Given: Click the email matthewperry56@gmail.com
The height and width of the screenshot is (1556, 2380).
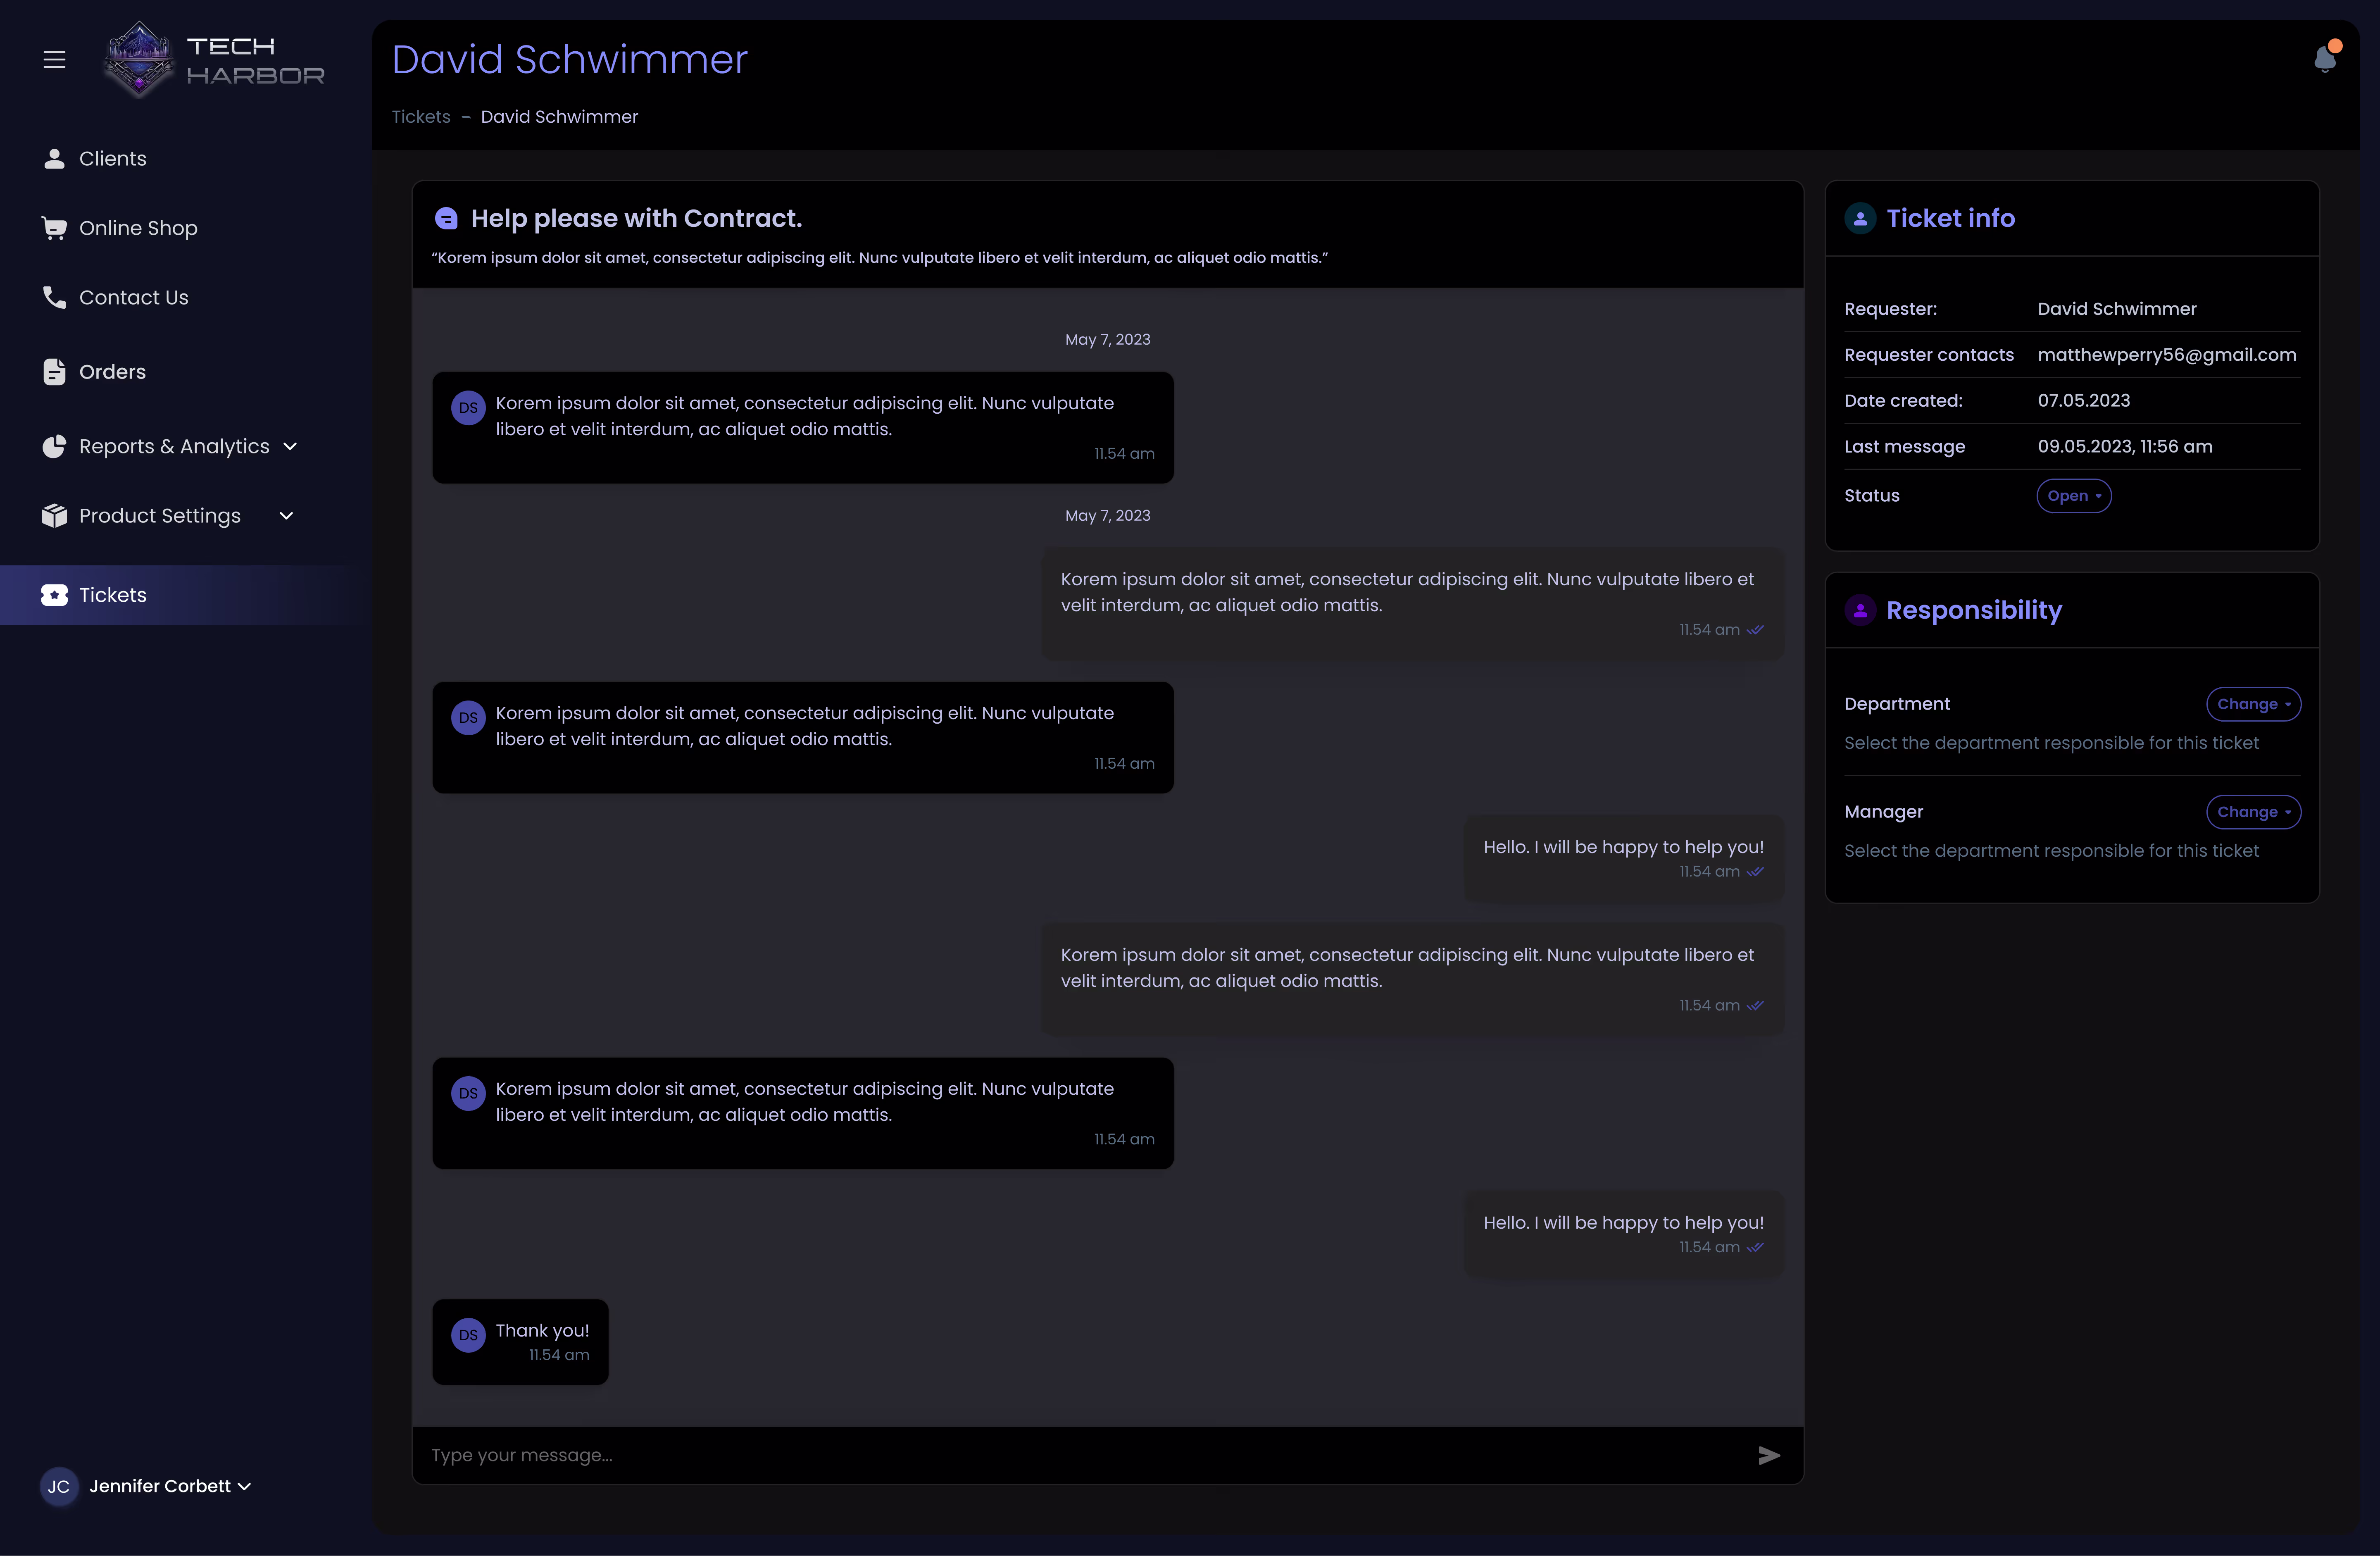Looking at the screenshot, I should 2167,355.
